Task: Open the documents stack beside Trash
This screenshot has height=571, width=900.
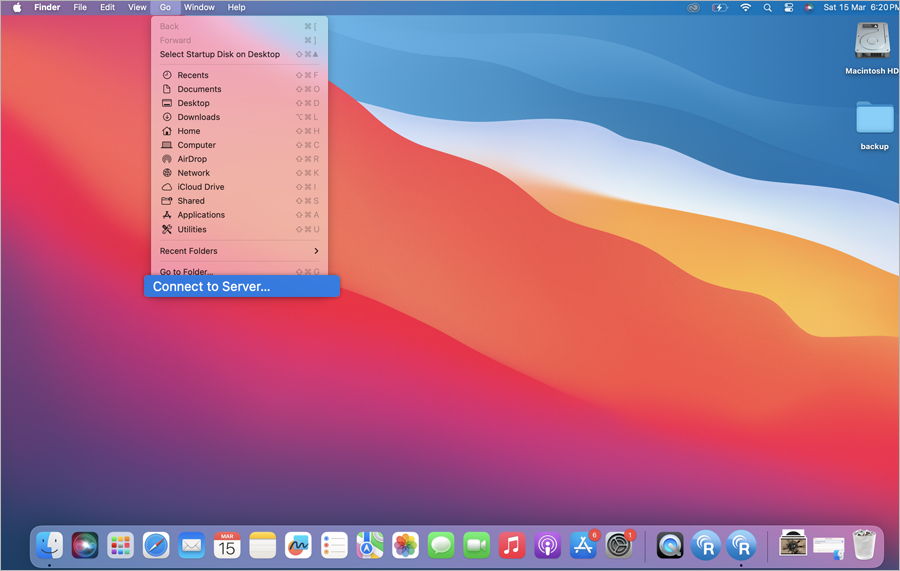Action: click(829, 546)
